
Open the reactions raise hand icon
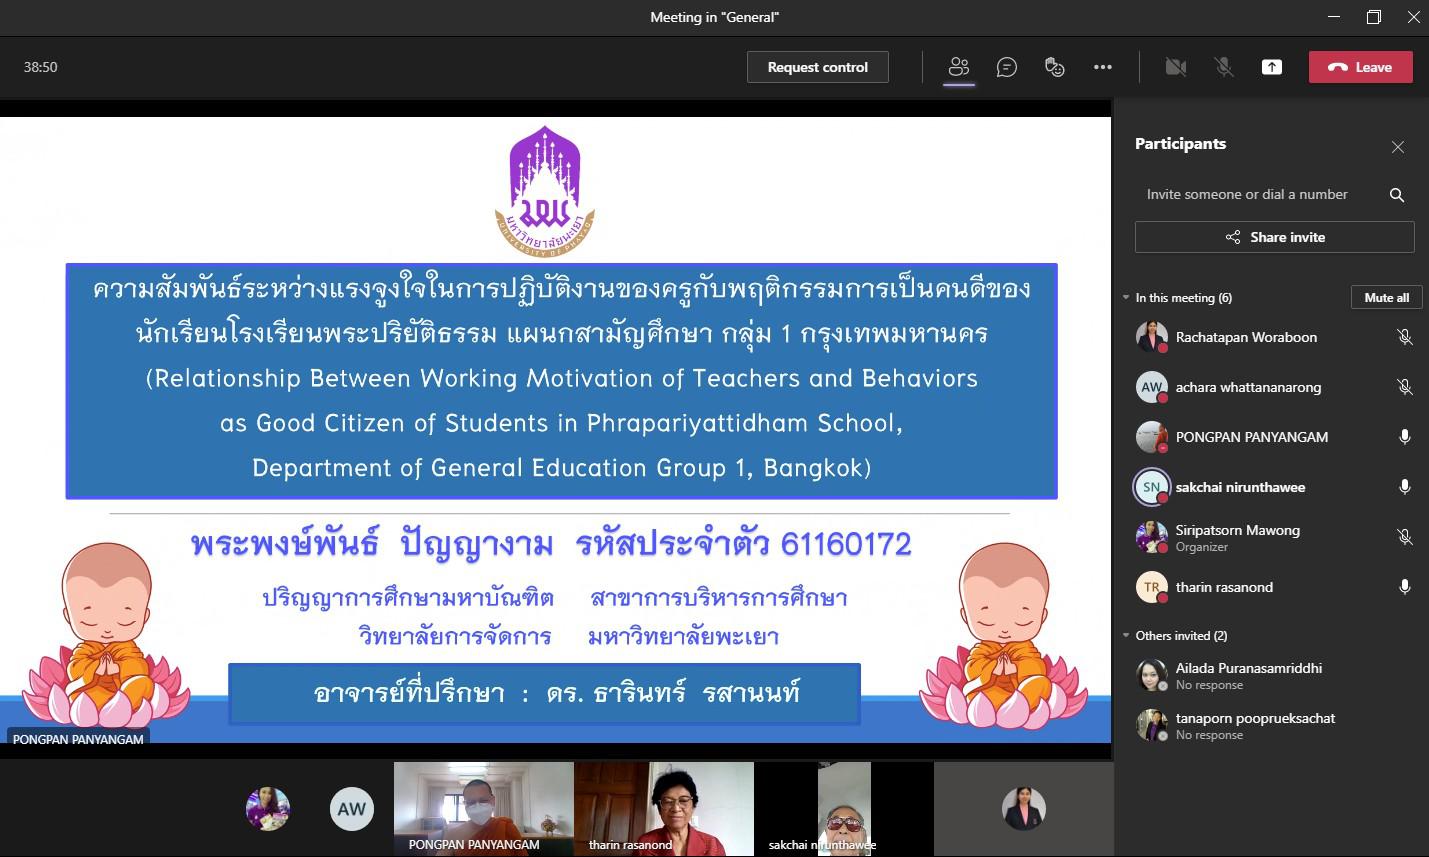pos(1054,67)
